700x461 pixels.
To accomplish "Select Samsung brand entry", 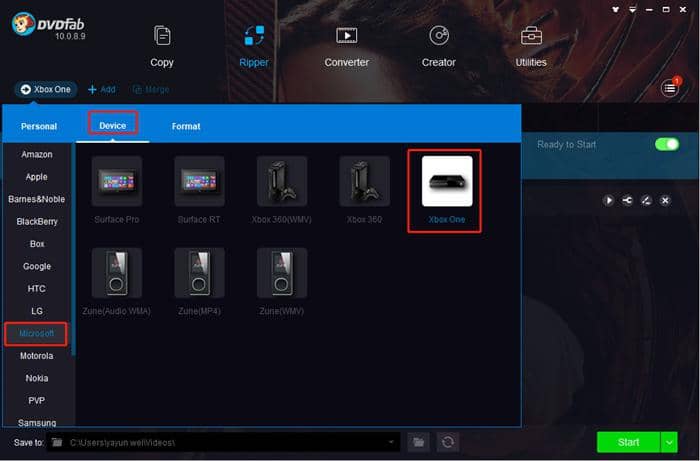I will tap(37, 422).
